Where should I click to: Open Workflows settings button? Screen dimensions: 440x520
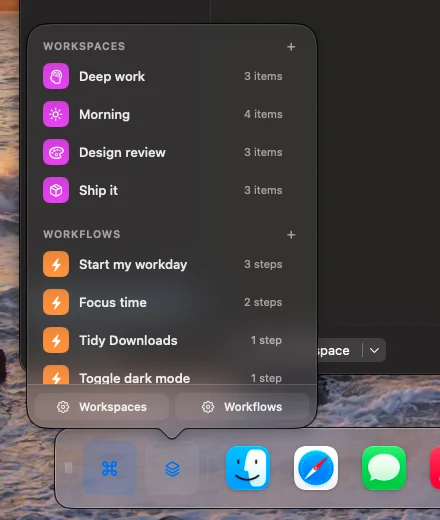click(x=242, y=407)
